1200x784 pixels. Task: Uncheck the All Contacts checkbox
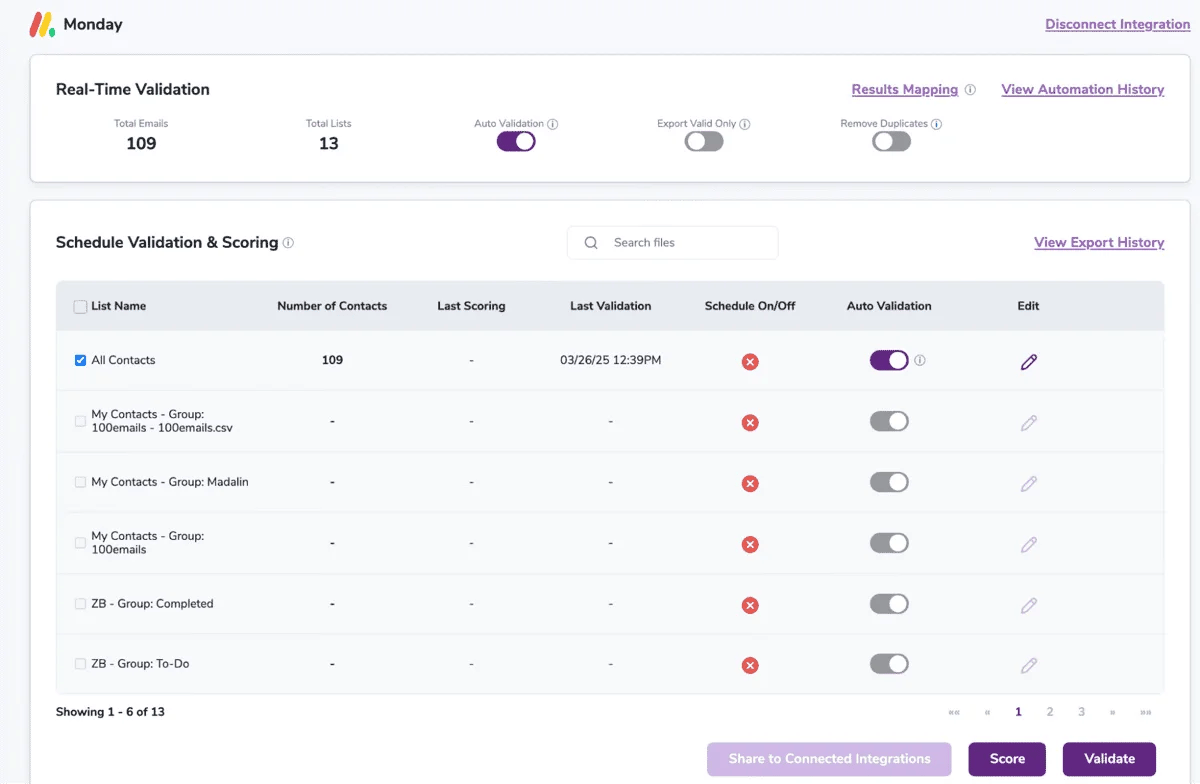click(80, 360)
